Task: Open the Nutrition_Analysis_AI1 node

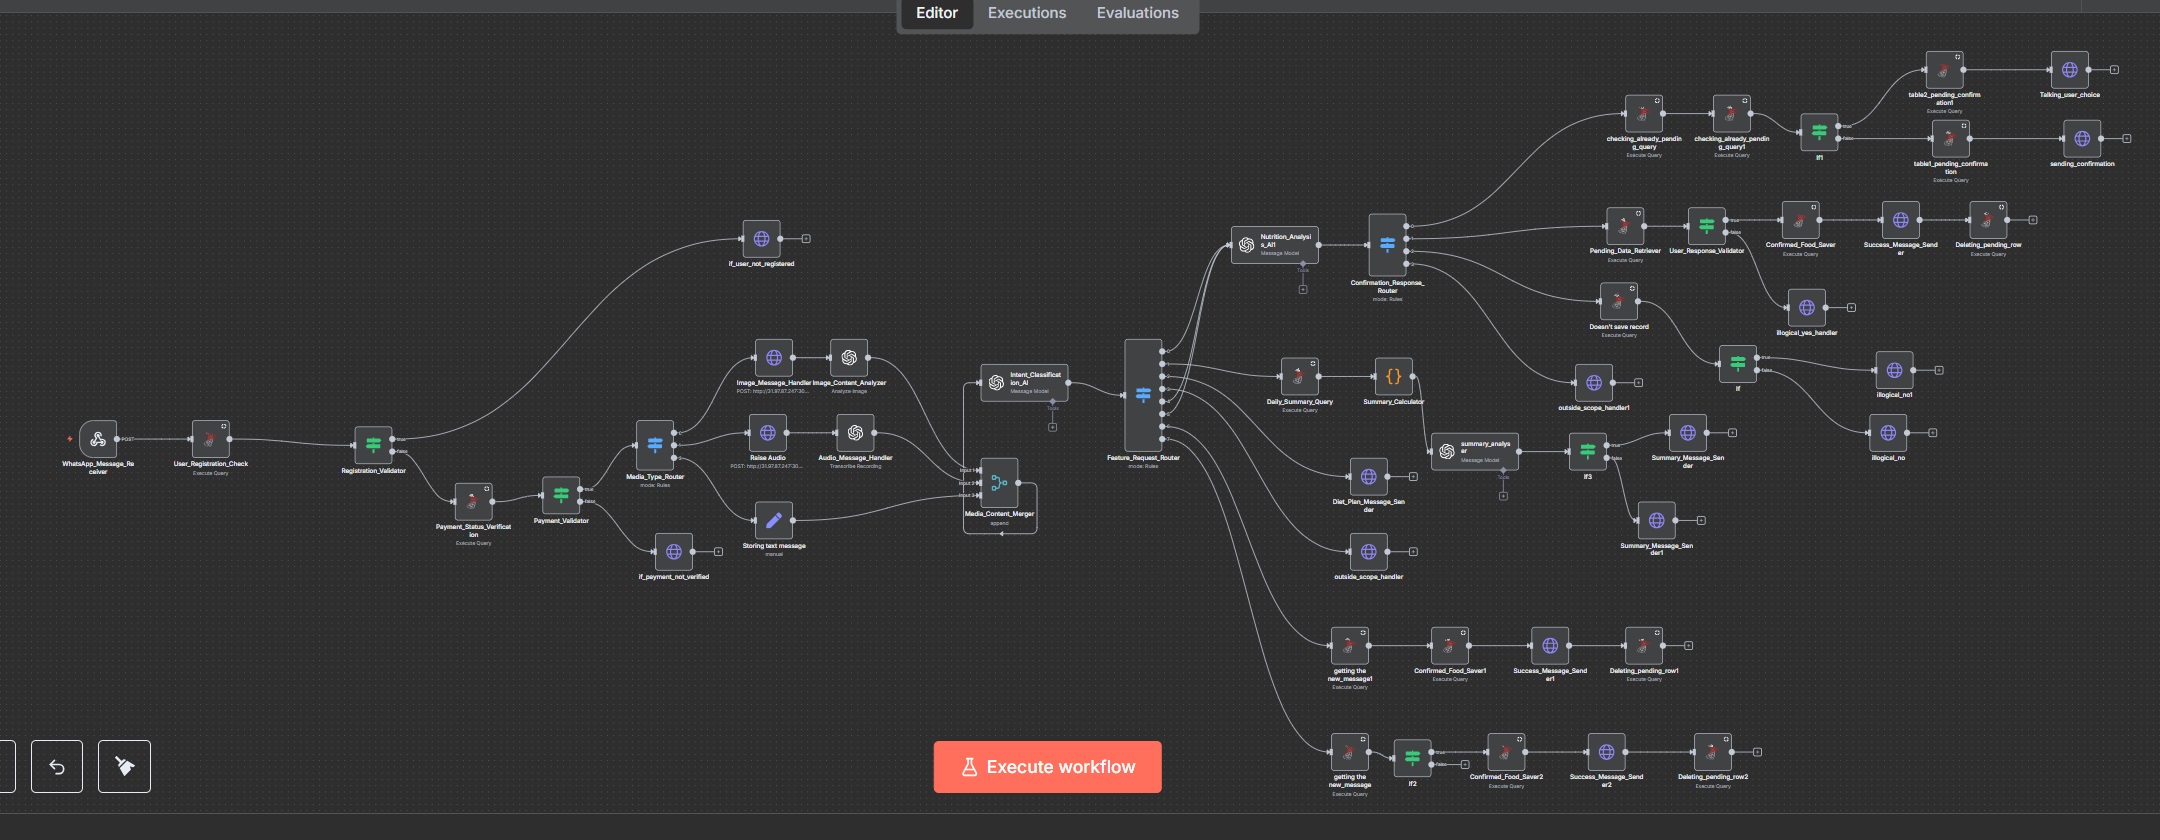Action: click(x=1274, y=245)
